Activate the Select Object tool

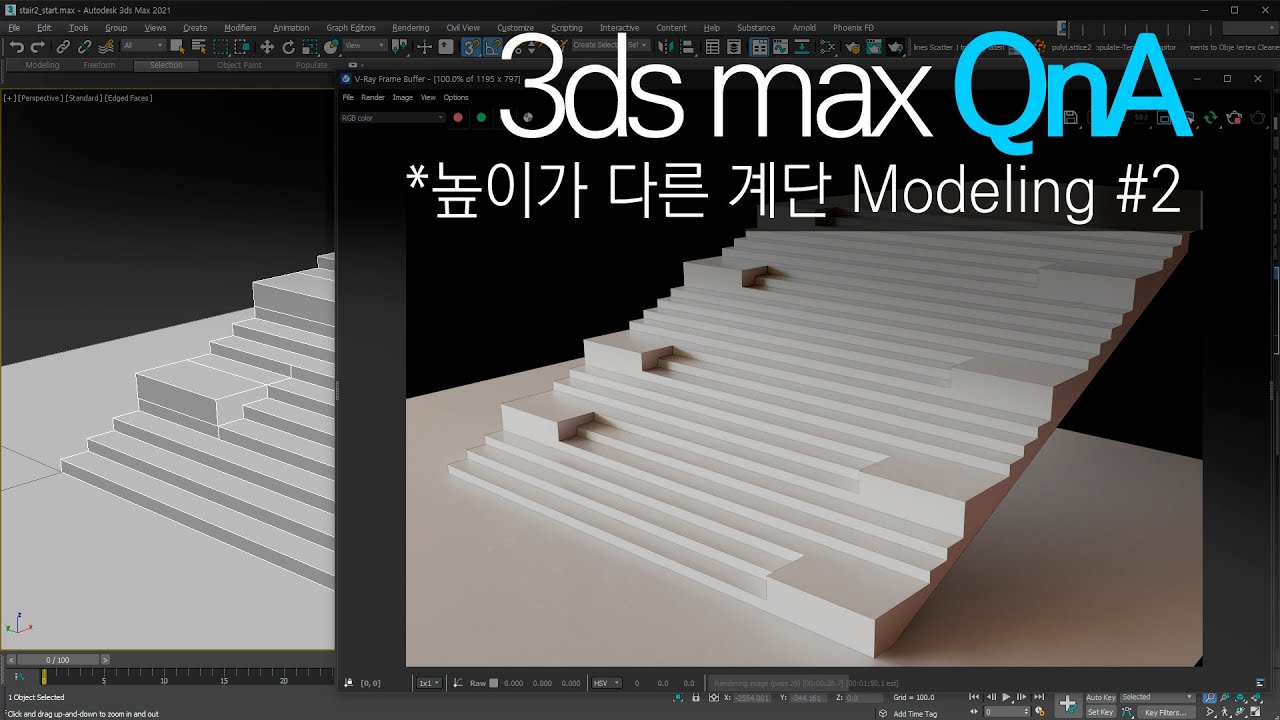tap(176, 46)
